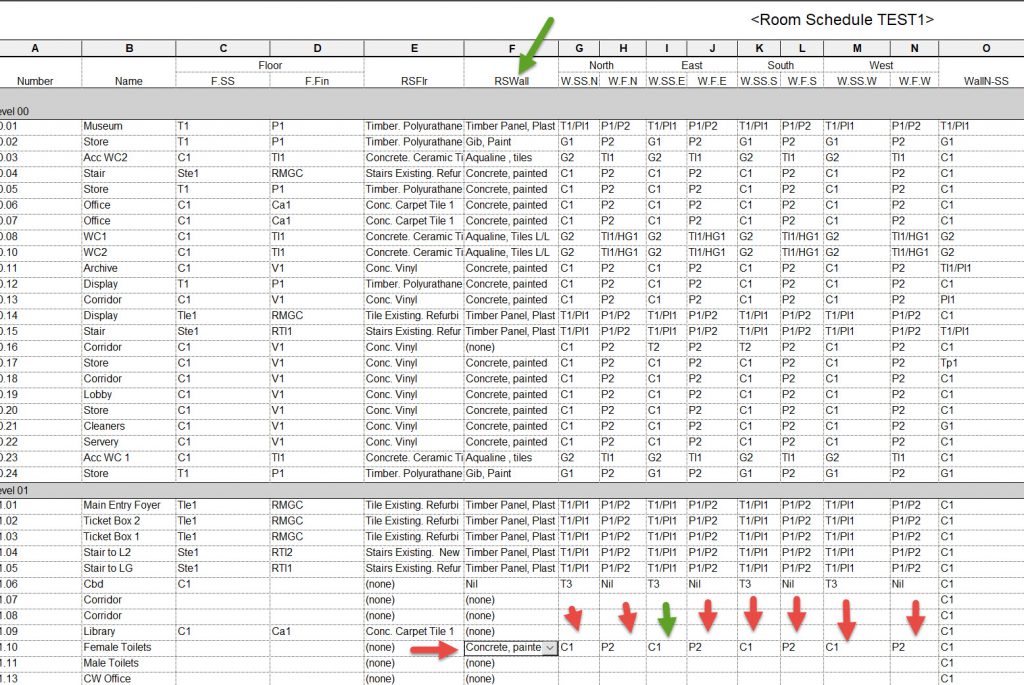
Task: Select the Tp1 cell in WallN-SS column
Action: pyautogui.click(x=948, y=363)
